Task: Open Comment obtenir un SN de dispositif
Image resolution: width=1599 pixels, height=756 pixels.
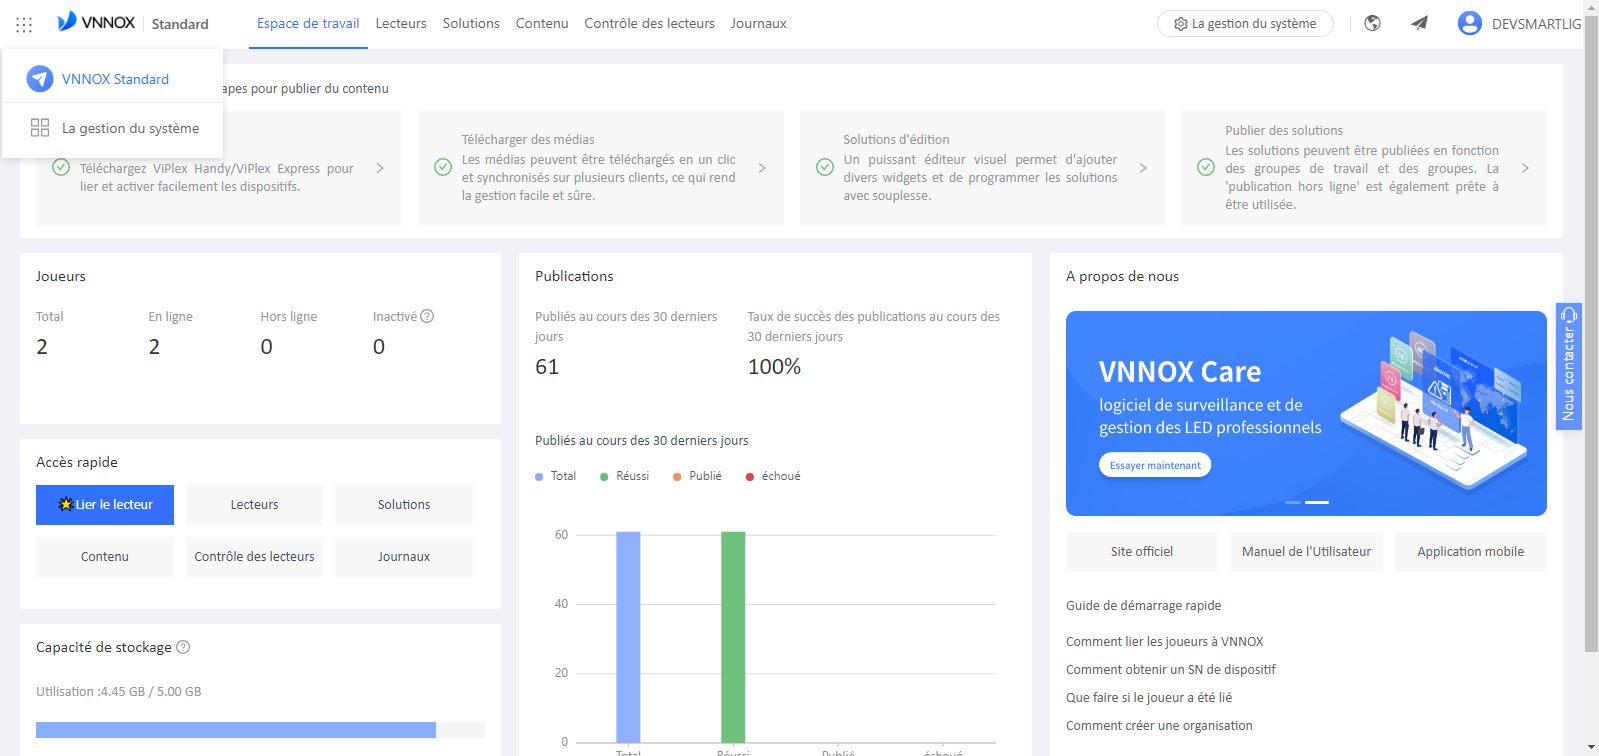Action: pos(1171,670)
